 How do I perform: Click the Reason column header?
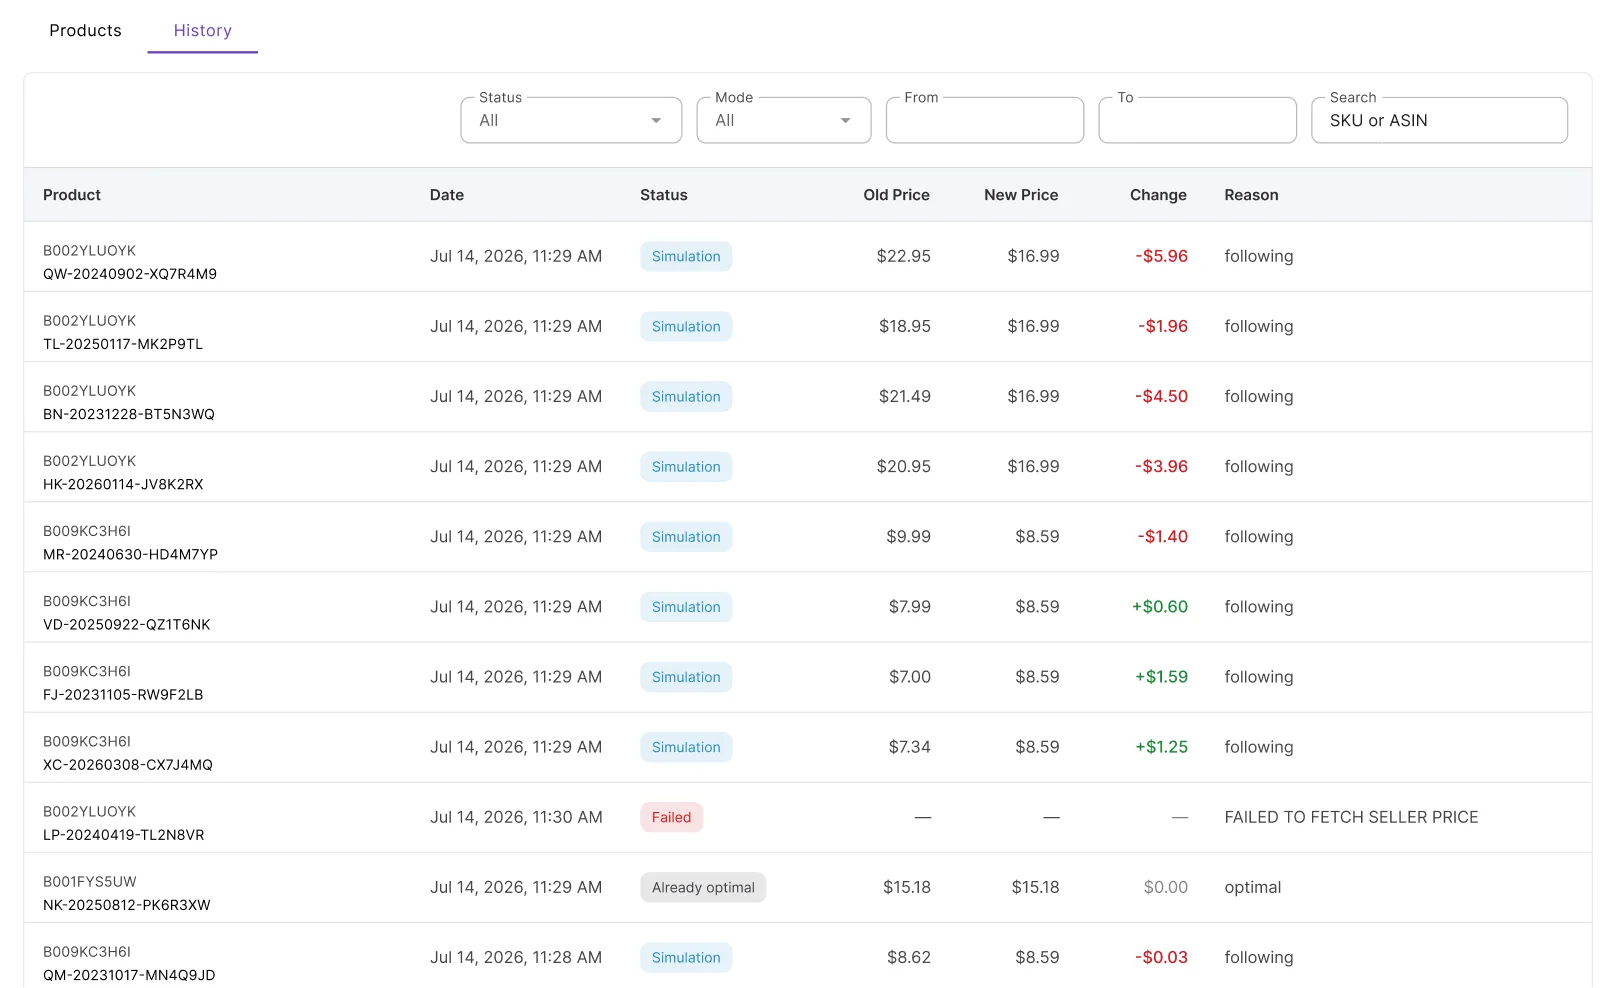pos(1251,195)
